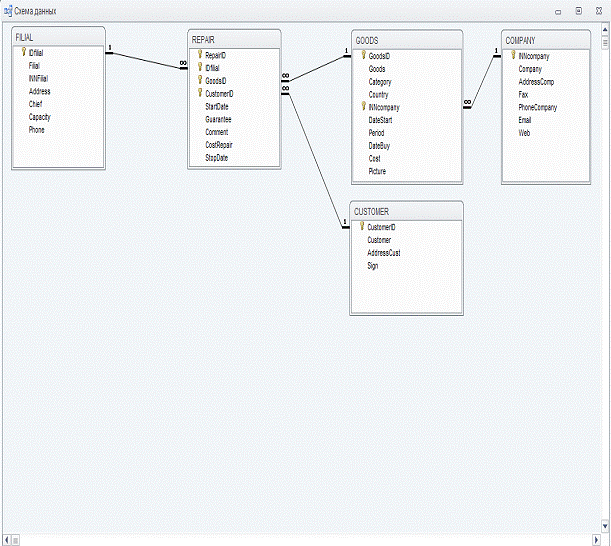Click the key icon next to INNcompany in GOODS

[362, 106]
